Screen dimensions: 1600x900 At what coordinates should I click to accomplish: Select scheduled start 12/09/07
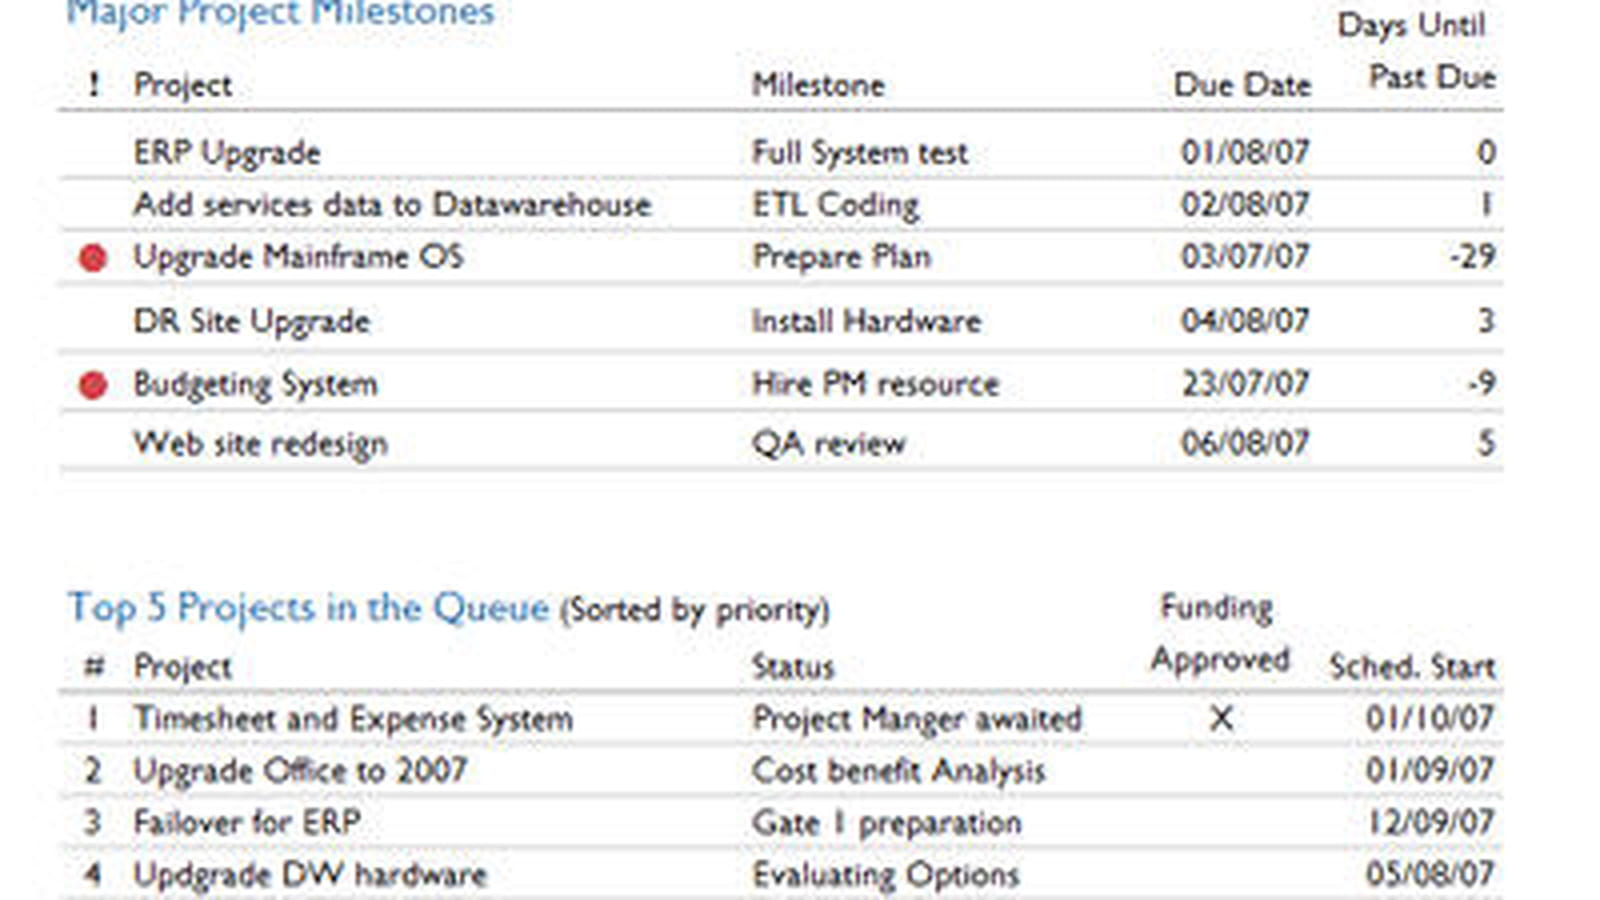[x=1430, y=822]
